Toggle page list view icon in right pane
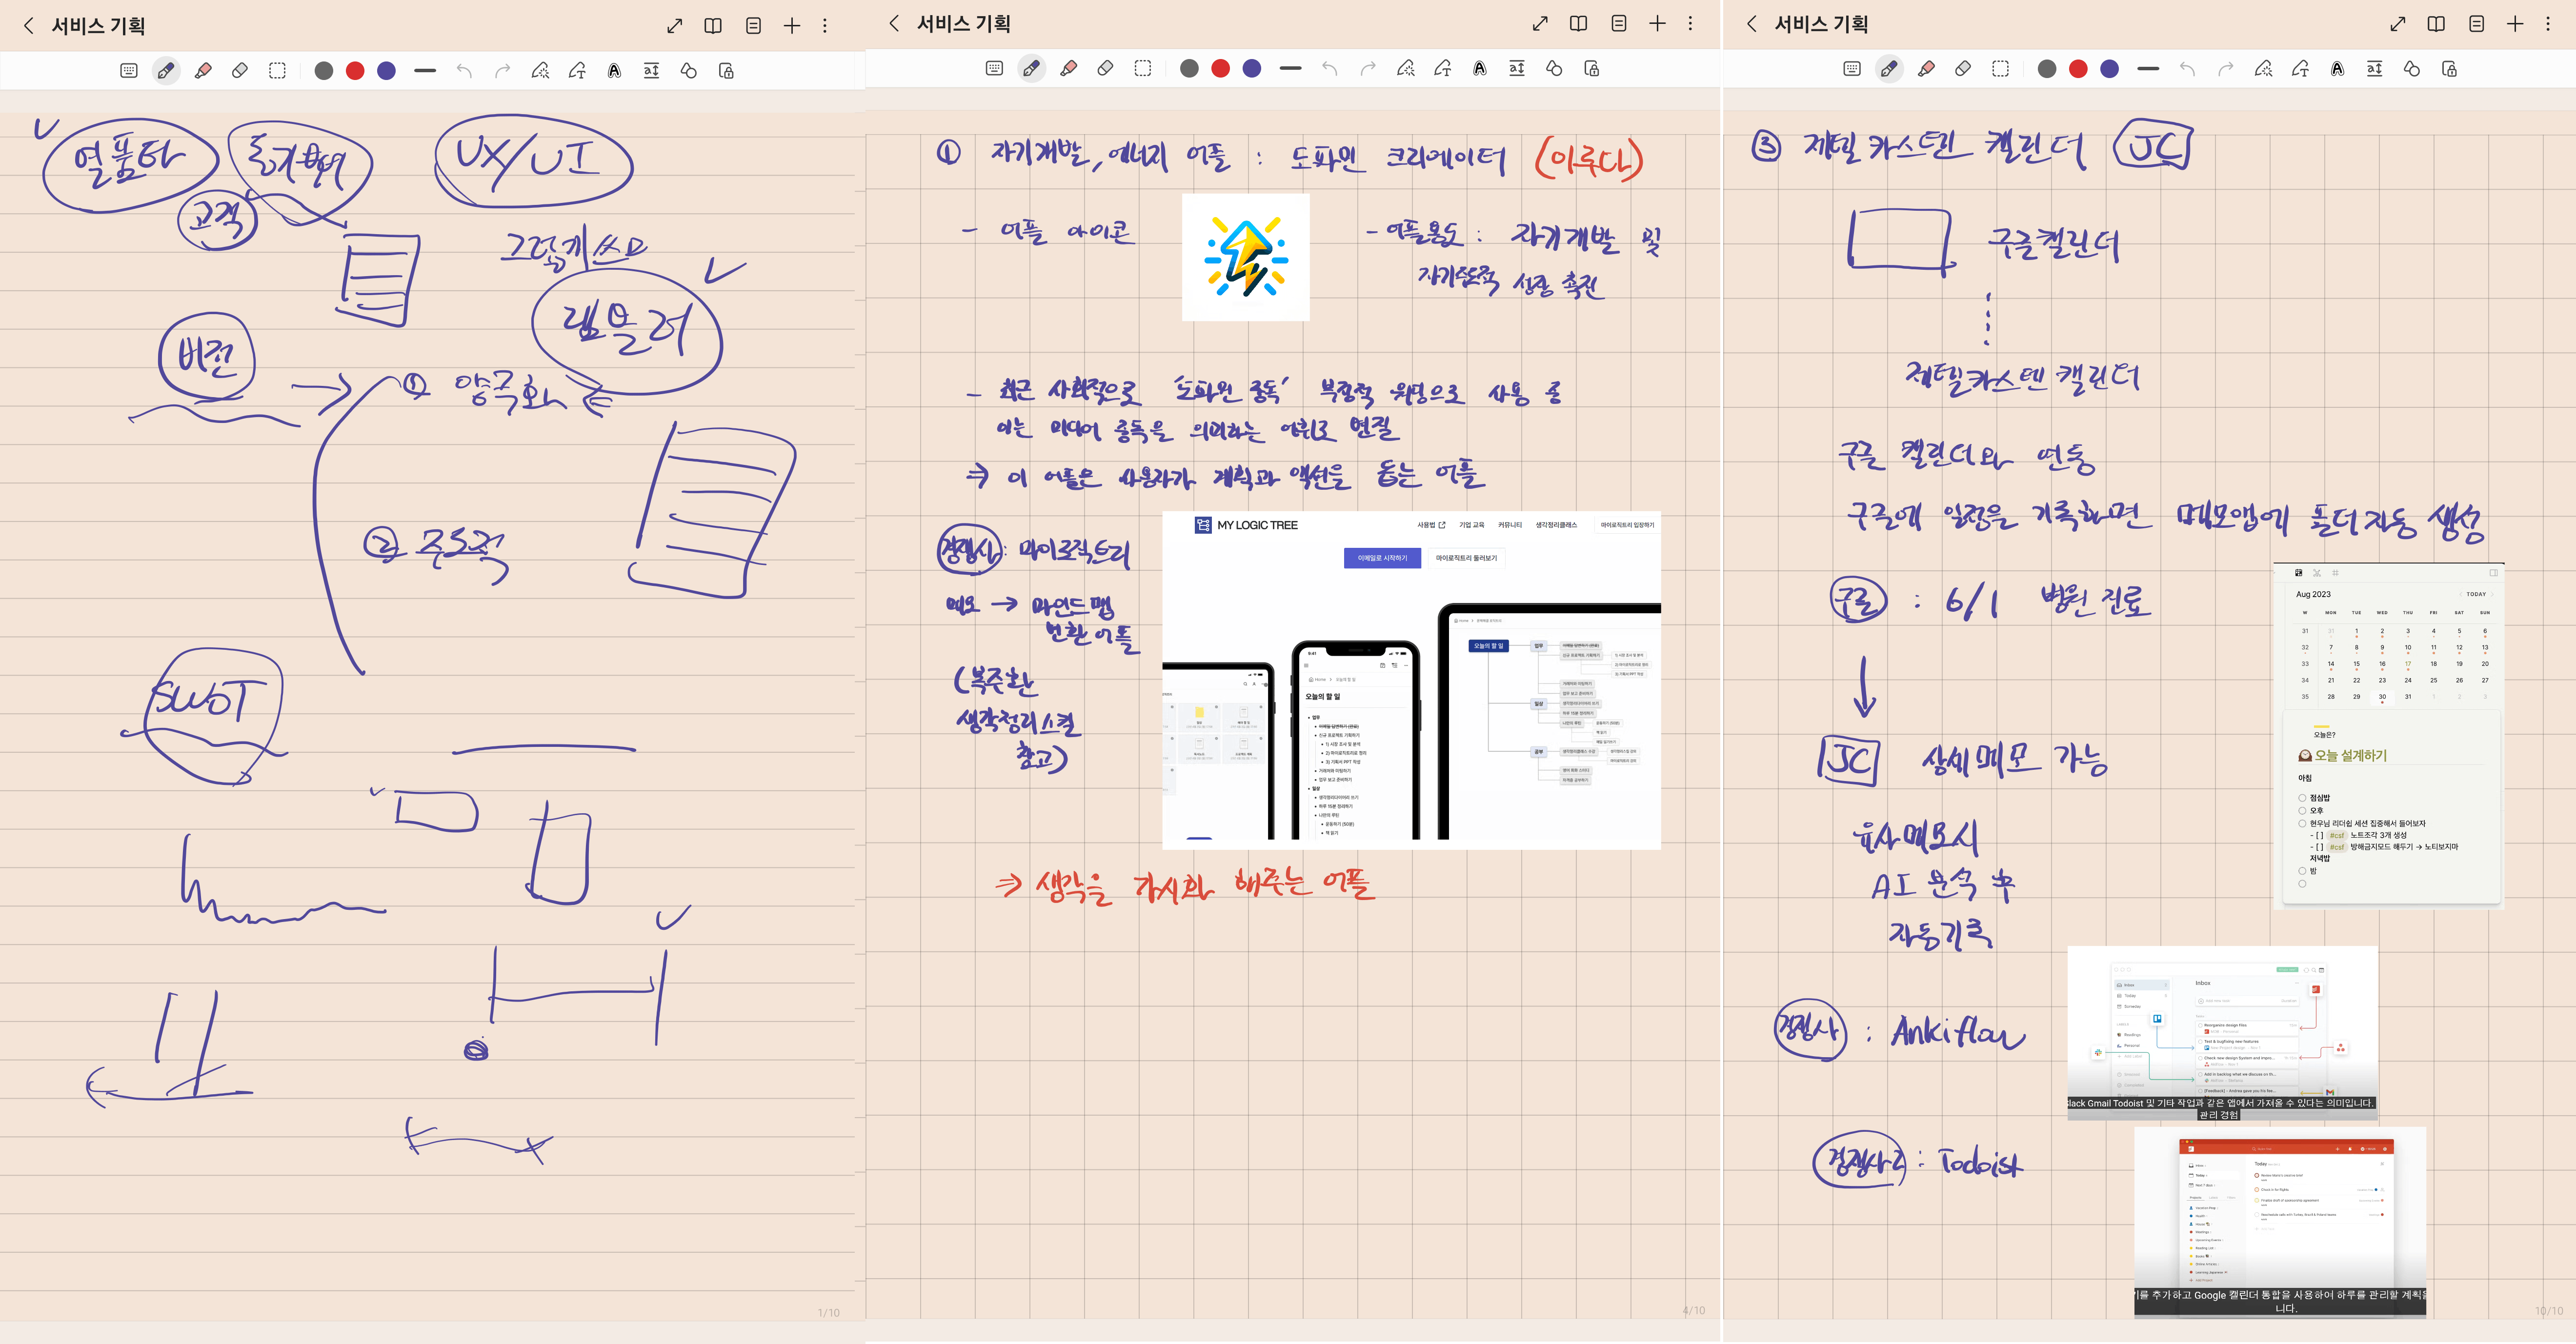Image resolution: width=2576 pixels, height=1344 pixels. point(2476,24)
